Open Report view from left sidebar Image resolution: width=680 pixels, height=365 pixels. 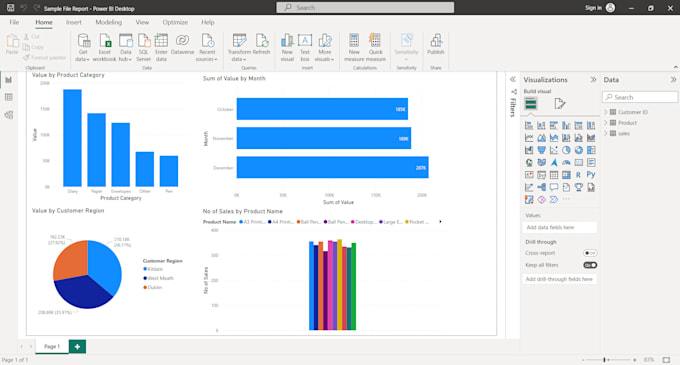(x=9, y=80)
